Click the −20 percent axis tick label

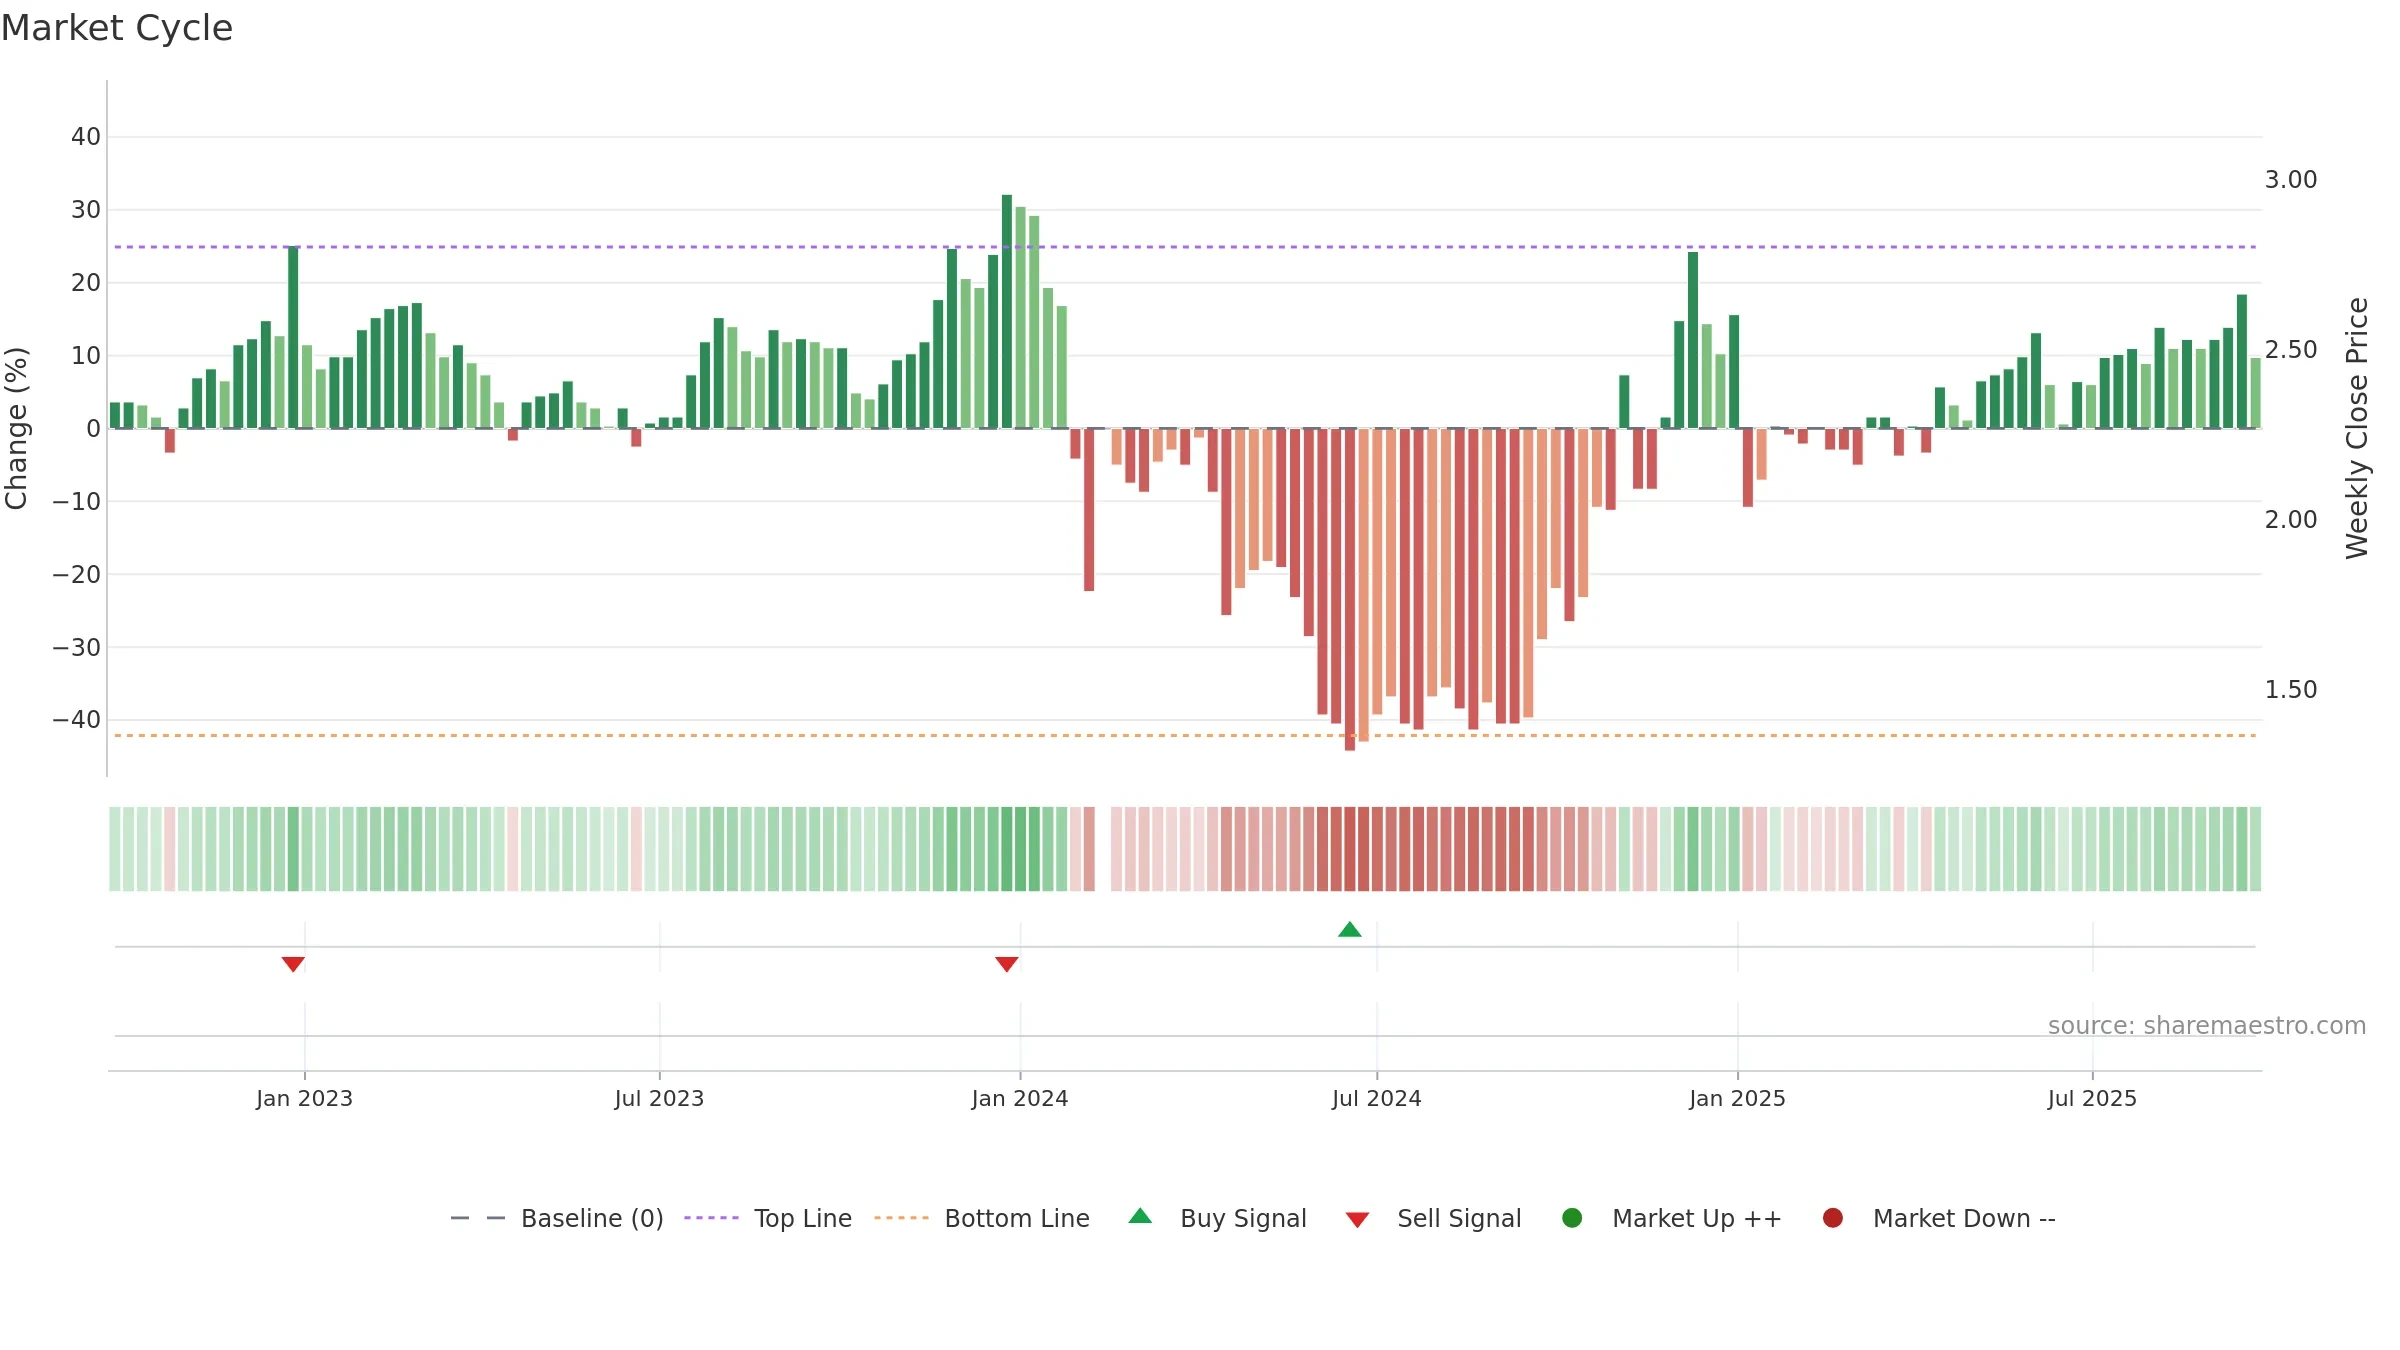pyautogui.click(x=76, y=574)
